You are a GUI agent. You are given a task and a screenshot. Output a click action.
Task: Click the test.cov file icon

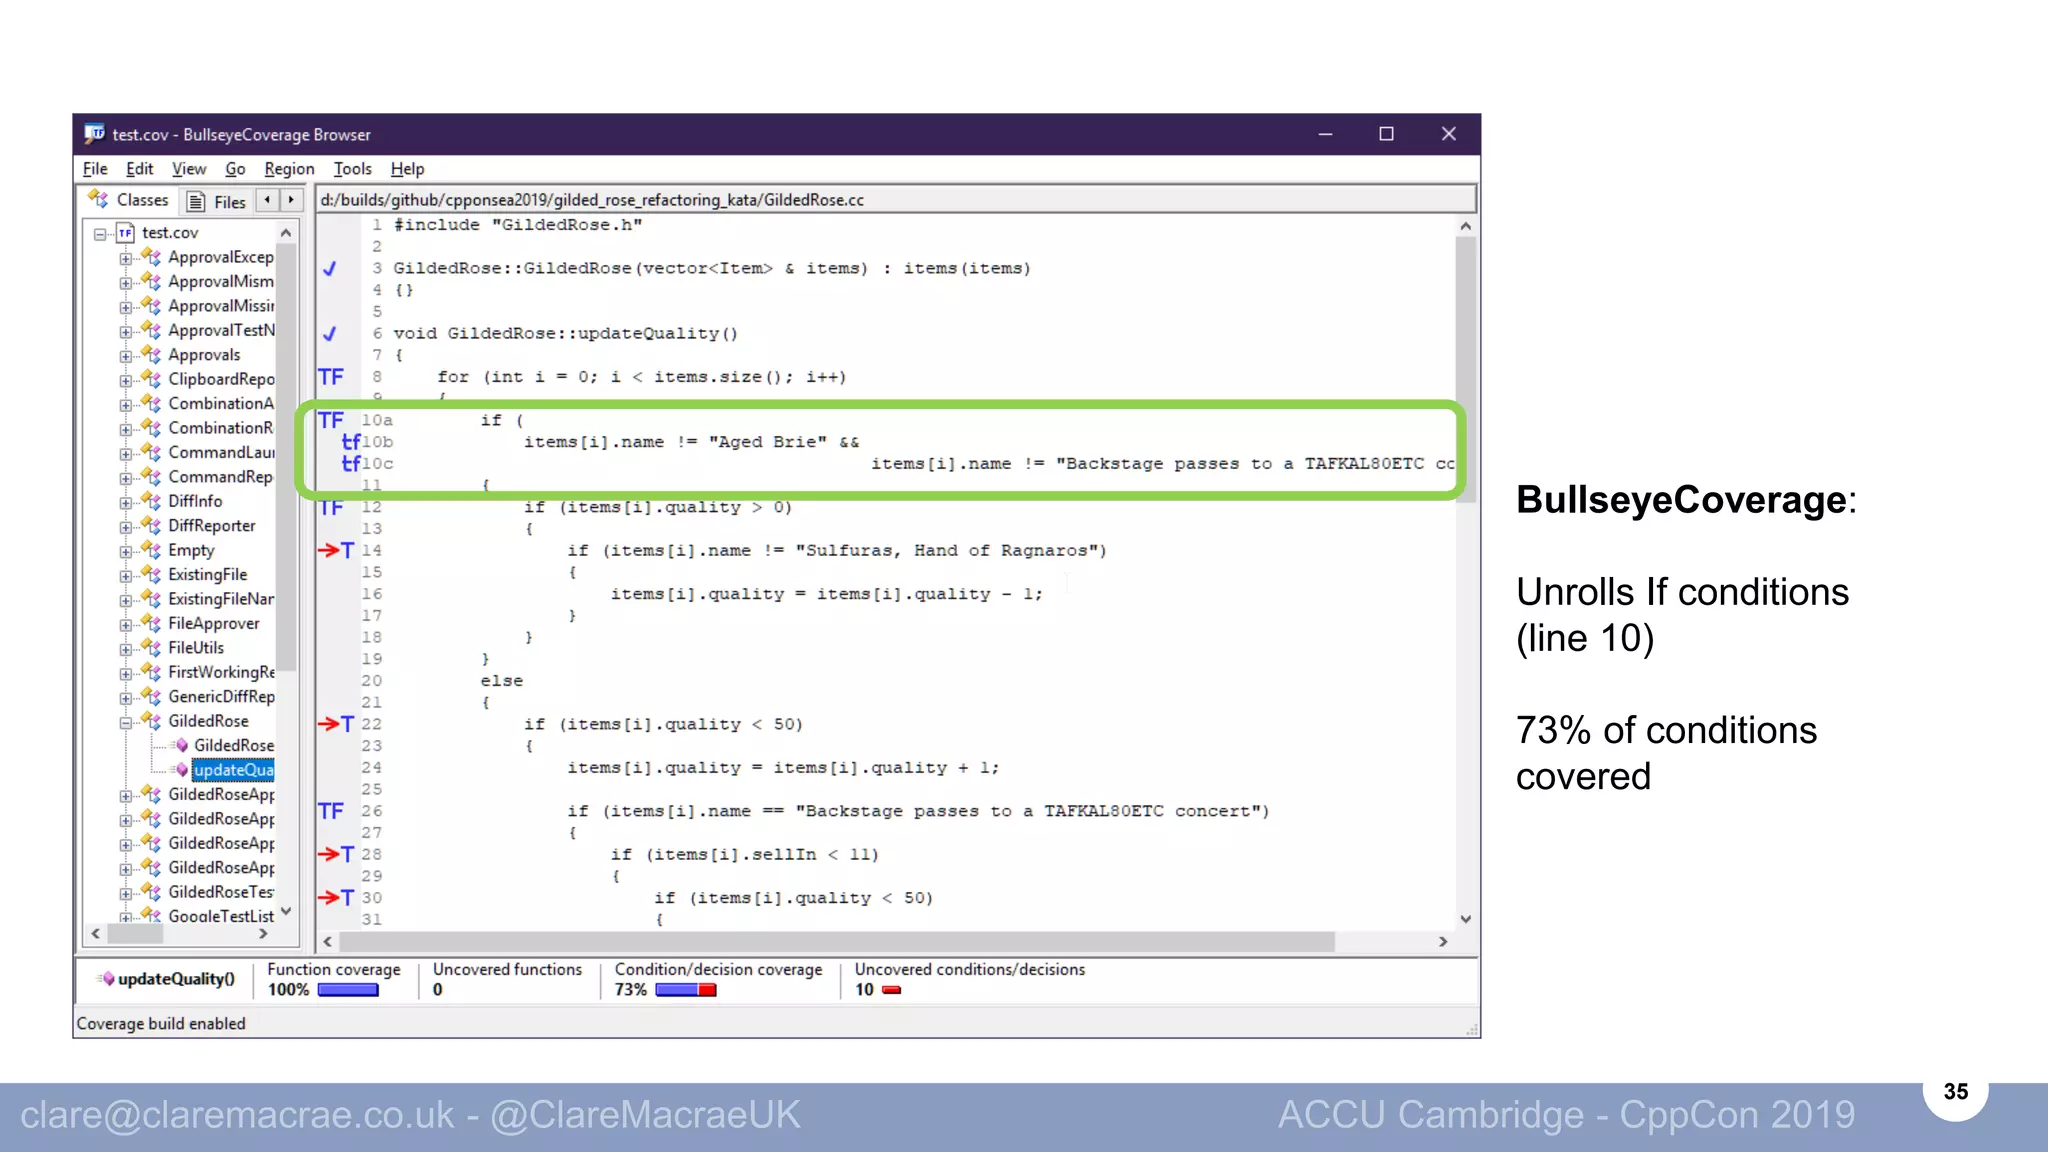tap(125, 233)
